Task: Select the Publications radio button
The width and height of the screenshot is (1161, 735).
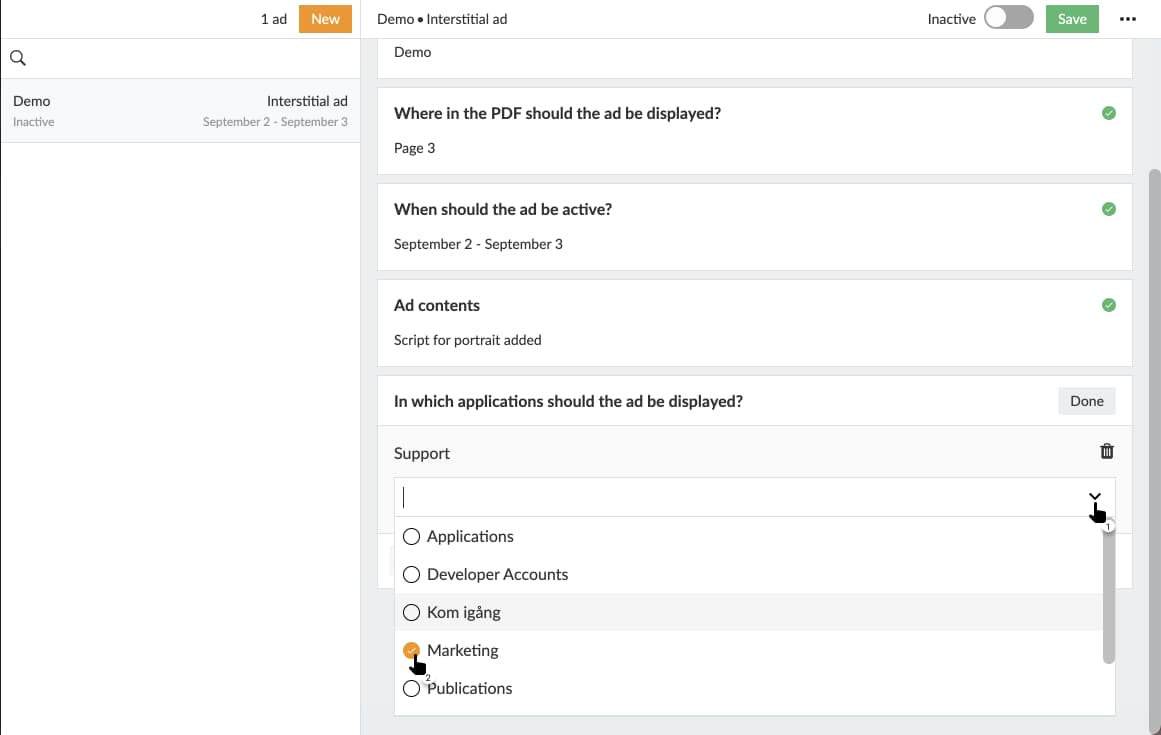Action: click(412, 688)
